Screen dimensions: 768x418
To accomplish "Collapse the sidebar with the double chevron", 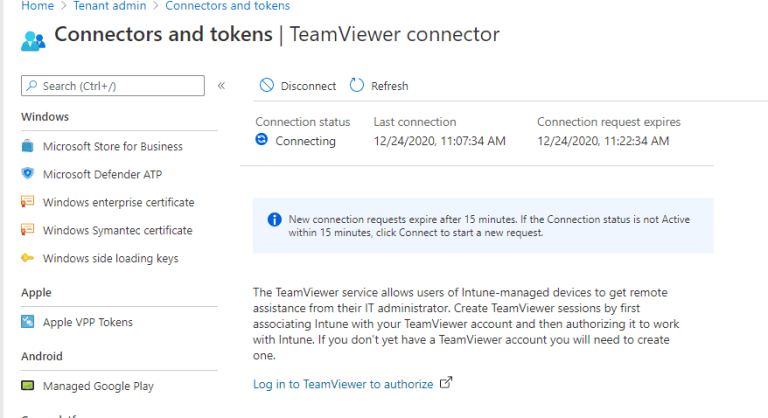I will click(221, 86).
